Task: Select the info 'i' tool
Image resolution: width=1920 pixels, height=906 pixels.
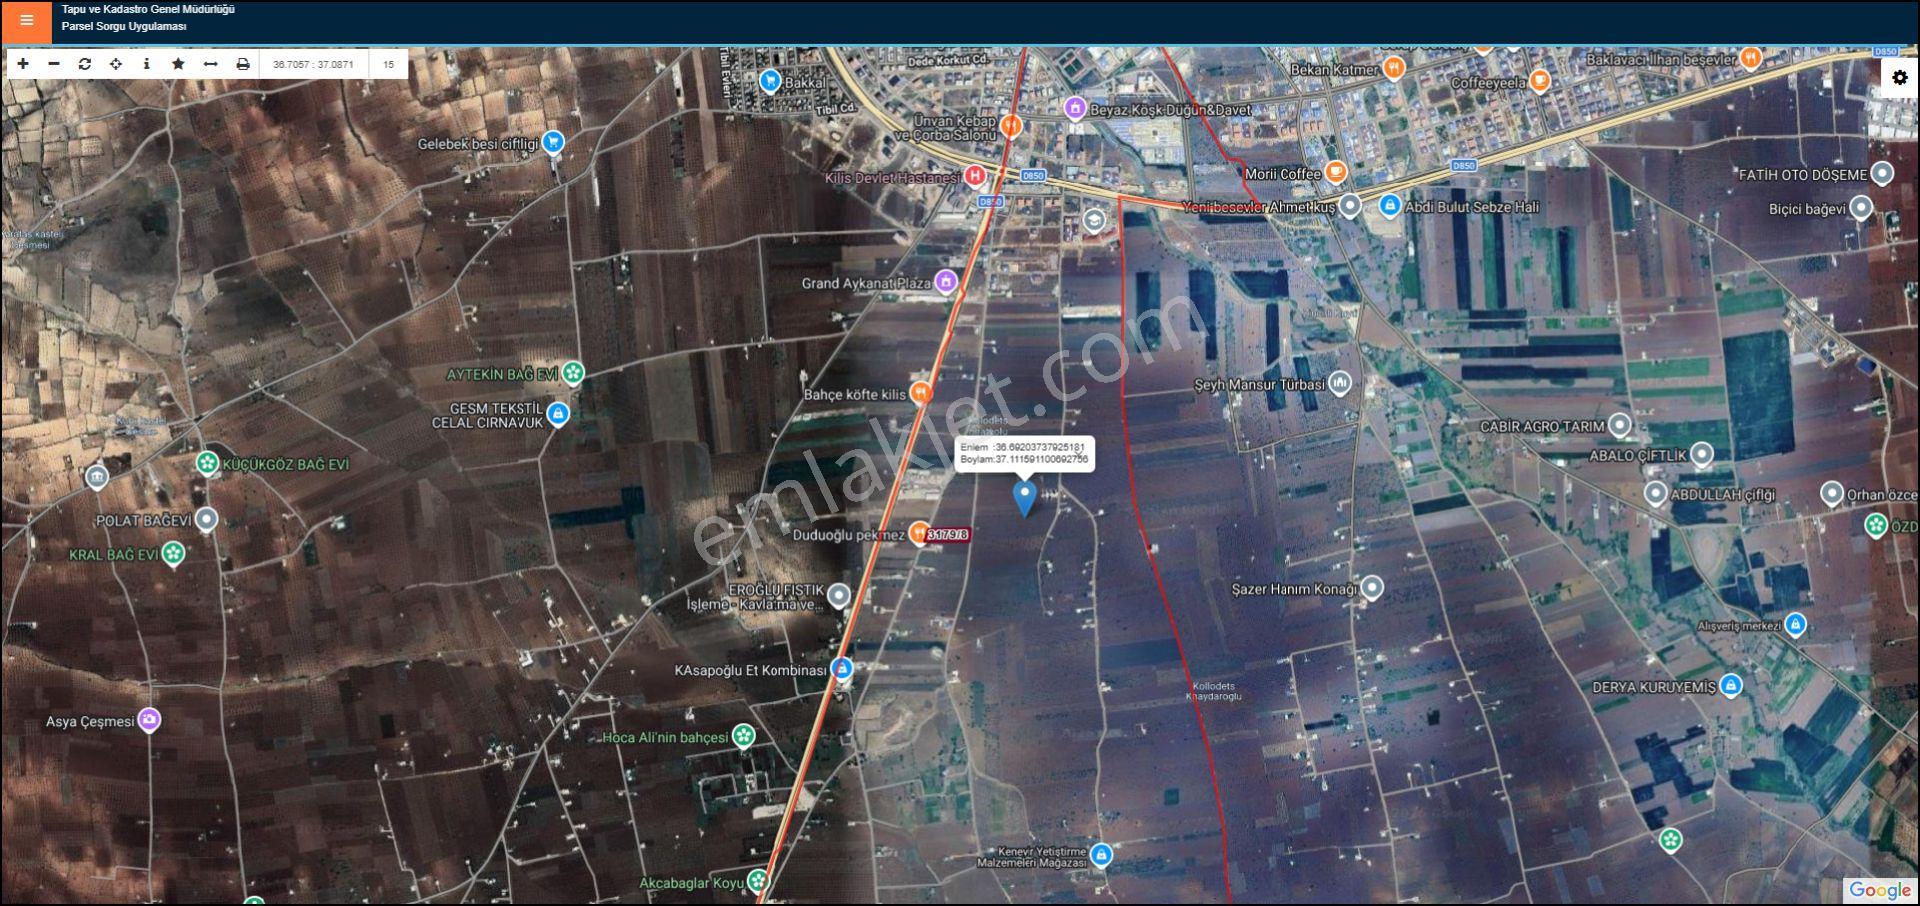Action: point(147,64)
